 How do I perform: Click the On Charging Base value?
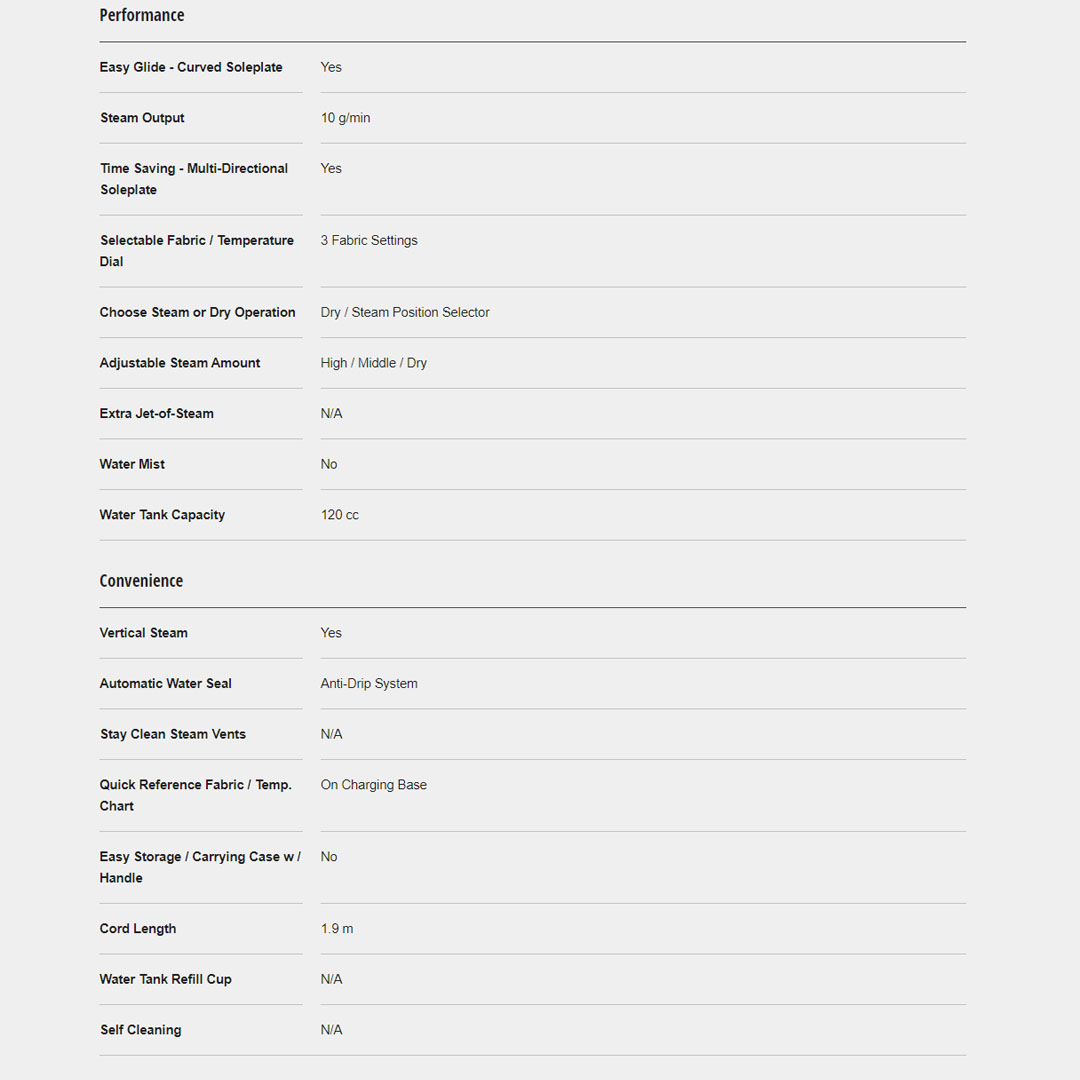click(373, 785)
